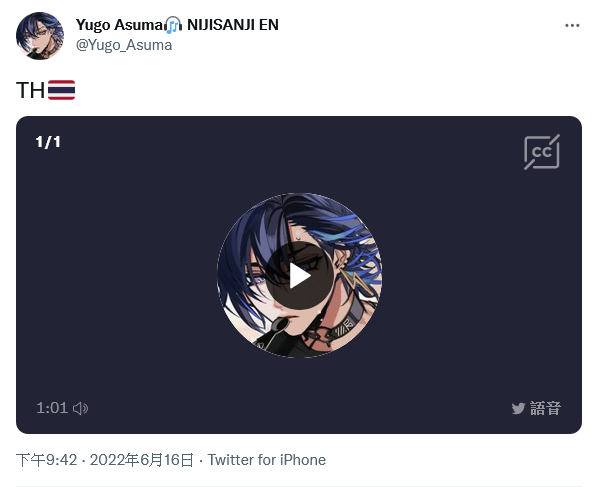Open the three-dot more options menu
This screenshot has height=487, width=598.
click(x=572, y=26)
